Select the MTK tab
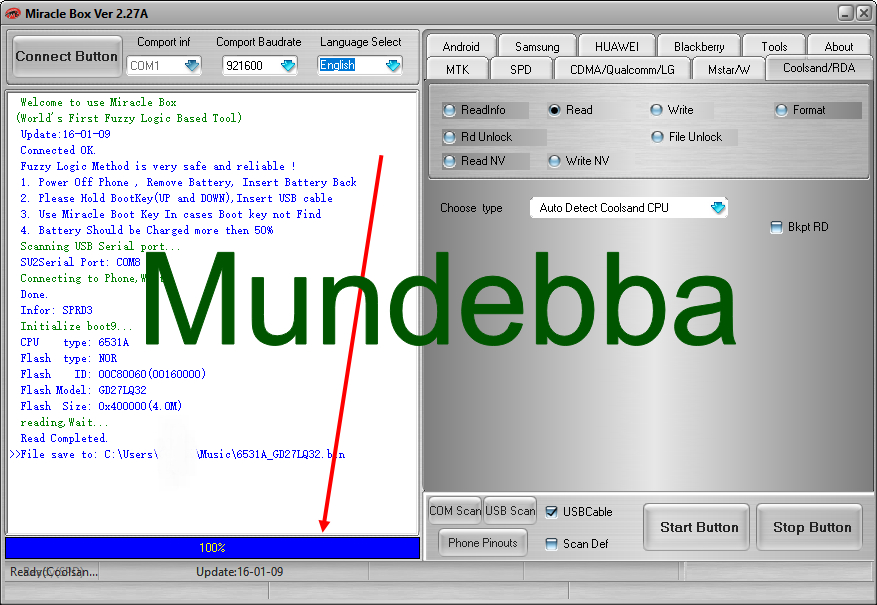 pyautogui.click(x=458, y=69)
